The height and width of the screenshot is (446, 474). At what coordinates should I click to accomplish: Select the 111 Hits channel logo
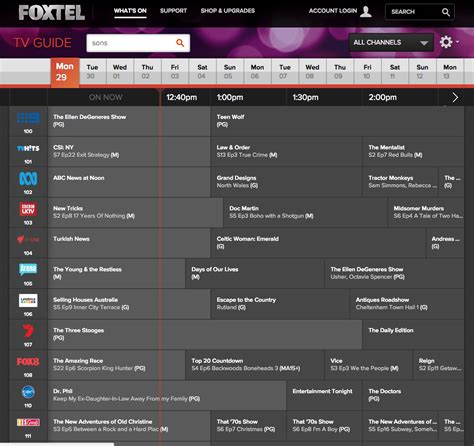[x=28, y=422]
